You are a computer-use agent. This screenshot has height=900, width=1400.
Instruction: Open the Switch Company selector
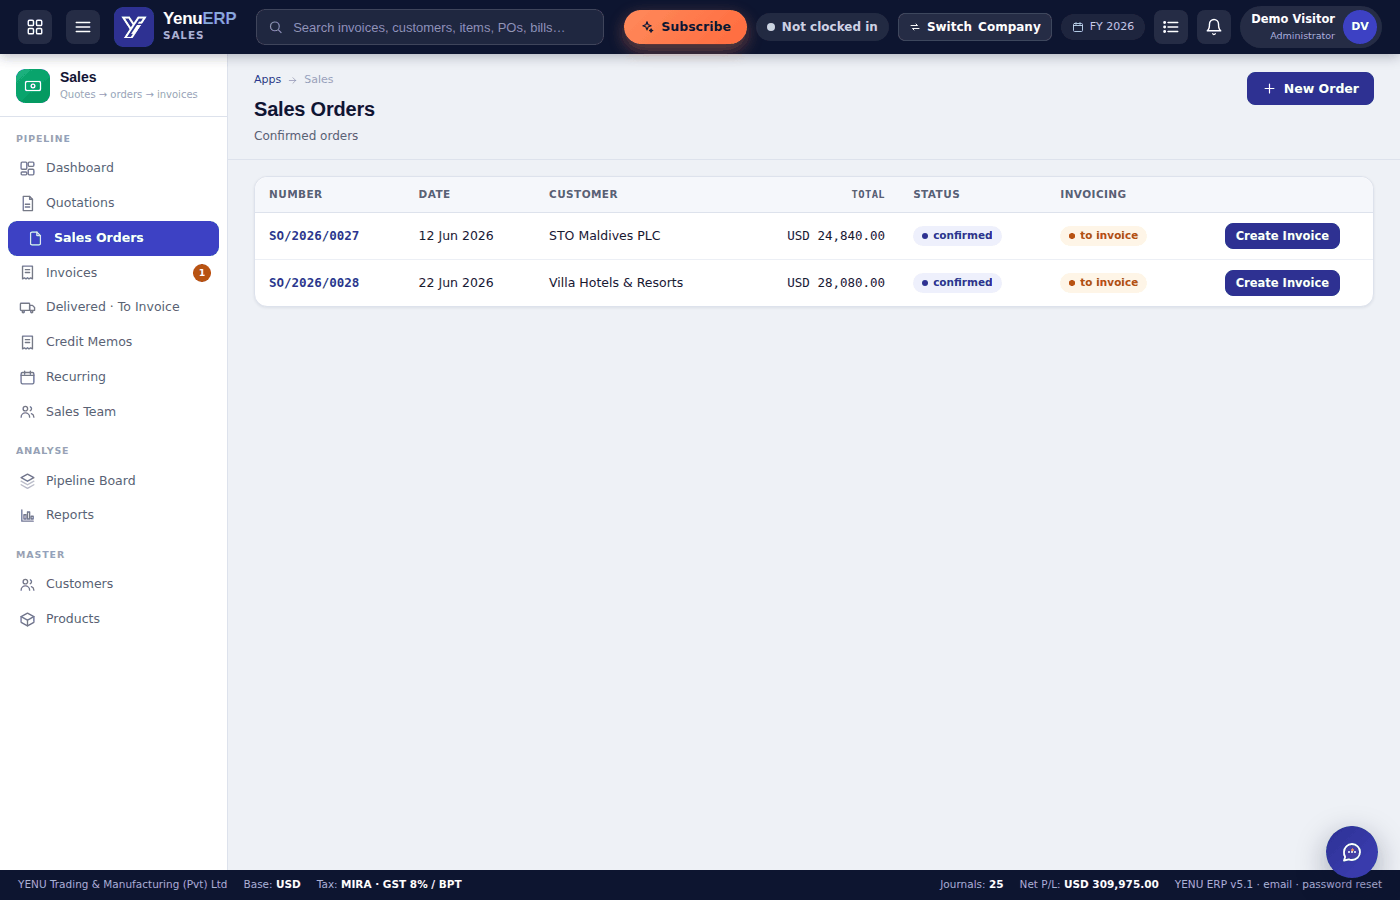click(x=975, y=27)
